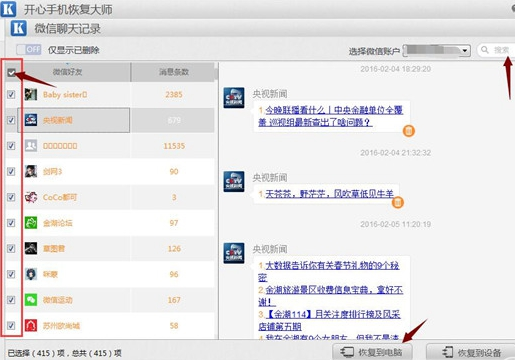Click the 恢复到电脑 button
Image resolution: width=515 pixels, height=360 pixels.
pos(372,352)
